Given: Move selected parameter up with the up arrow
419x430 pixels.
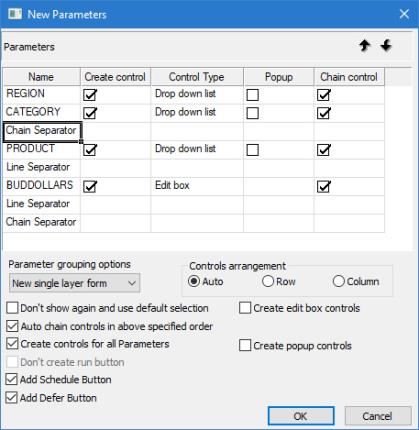Looking at the screenshot, I should pyautogui.click(x=365, y=45).
